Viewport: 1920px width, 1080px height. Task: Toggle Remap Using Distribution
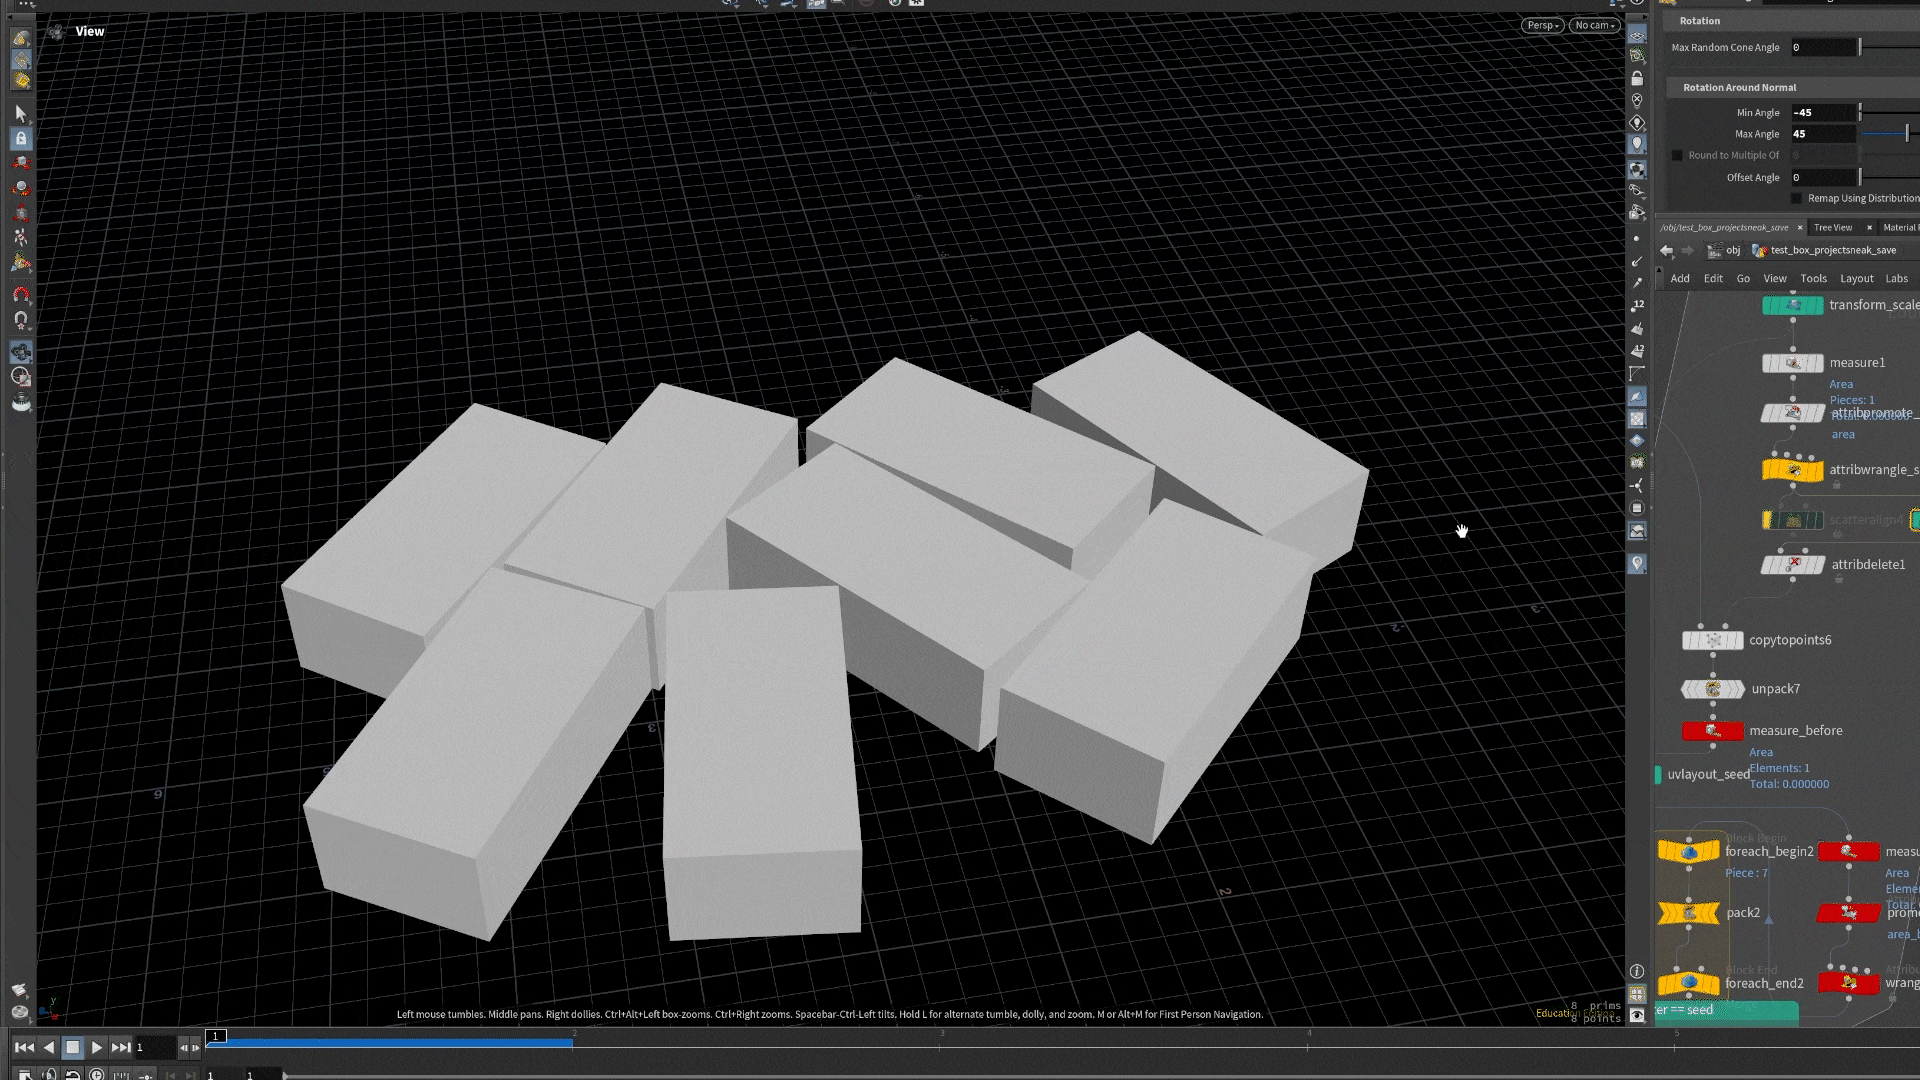click(x=1797, y=198)
